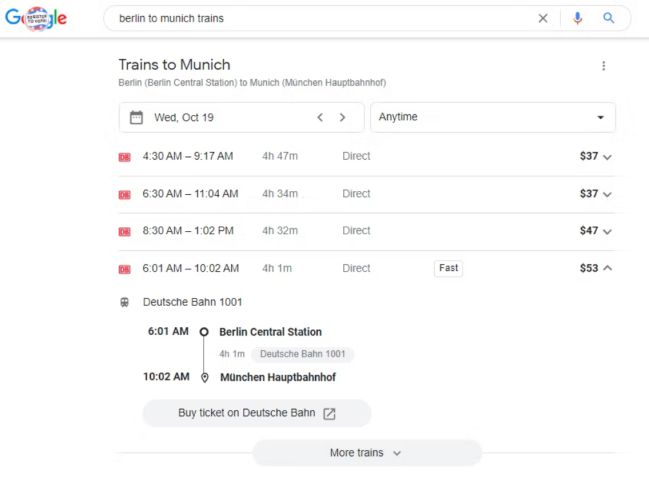This screenshot has width=649, height=482.
Task: Expand the 6:30 AM $37 train details
Action: click(x=607, y=194)
